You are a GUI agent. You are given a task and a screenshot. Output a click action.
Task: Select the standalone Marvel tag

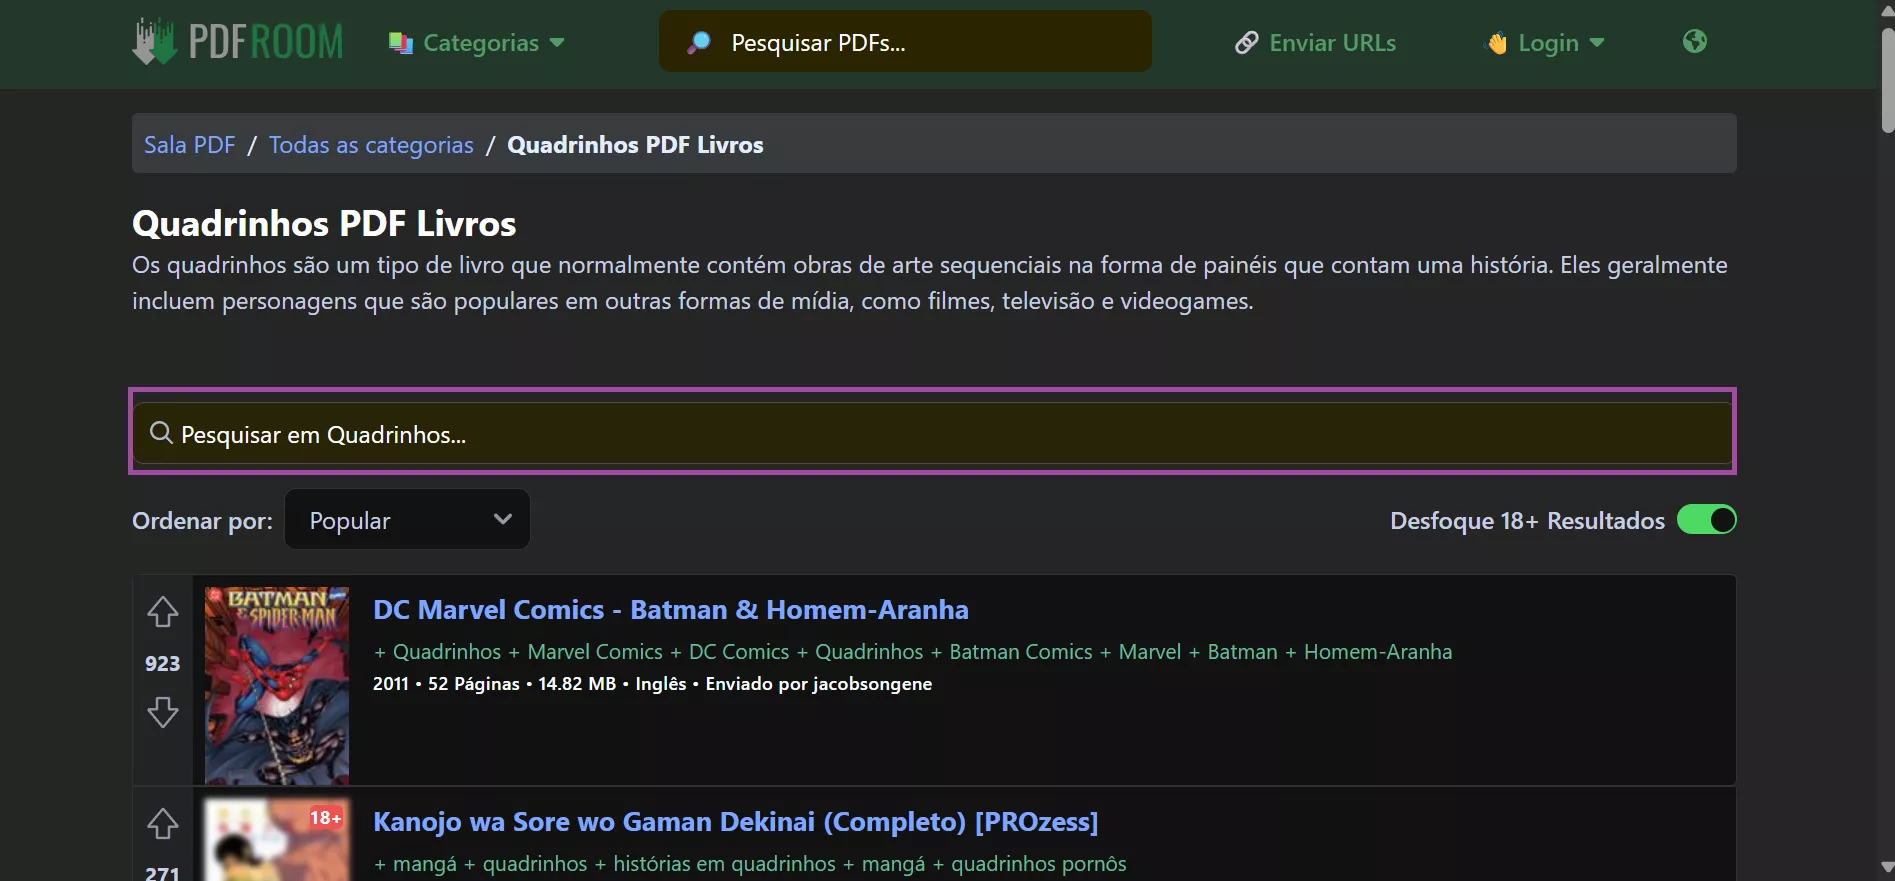(x=1150, y=652)
